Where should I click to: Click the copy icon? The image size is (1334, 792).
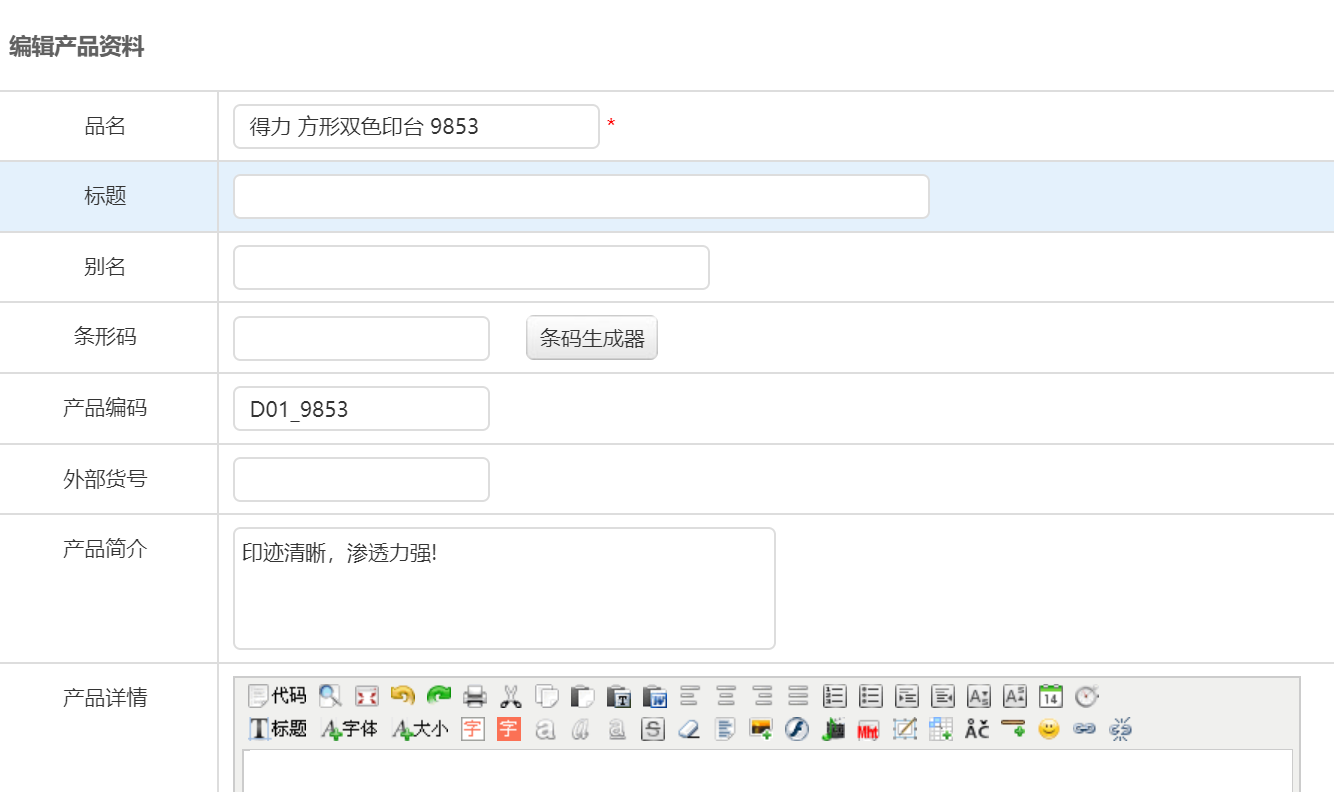546,696
